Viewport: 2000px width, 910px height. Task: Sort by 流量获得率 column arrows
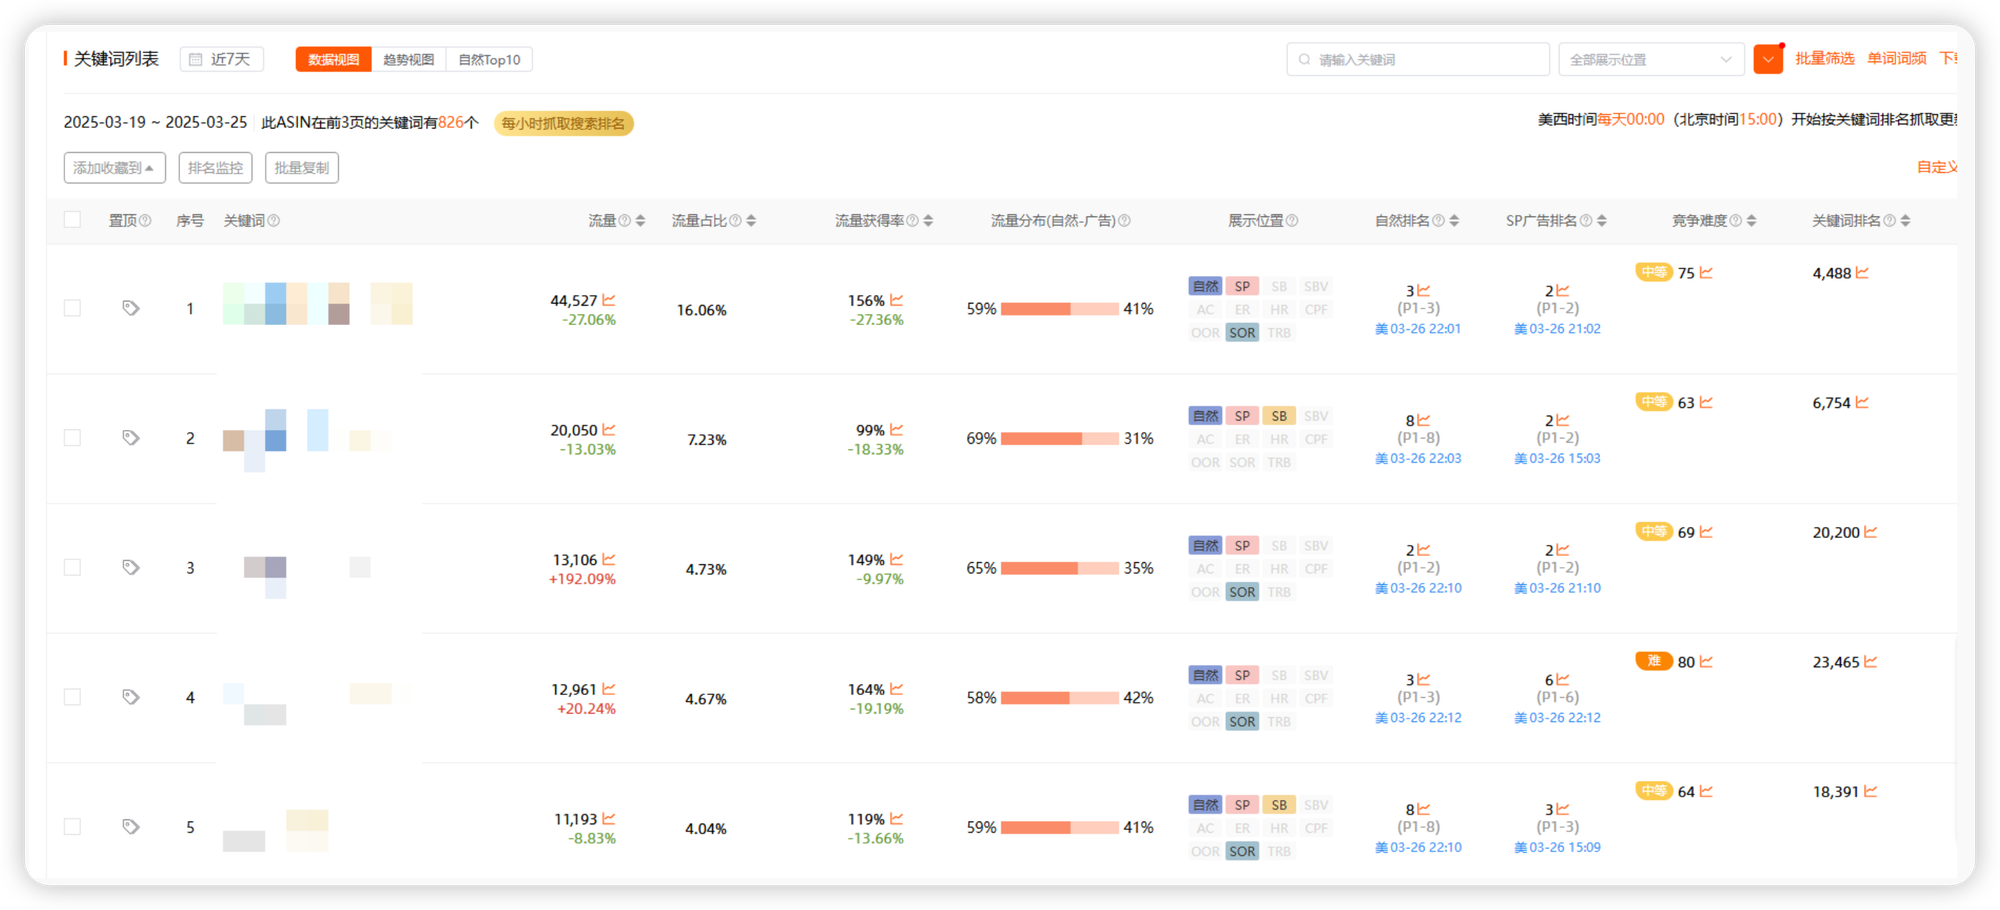point(928,220)
